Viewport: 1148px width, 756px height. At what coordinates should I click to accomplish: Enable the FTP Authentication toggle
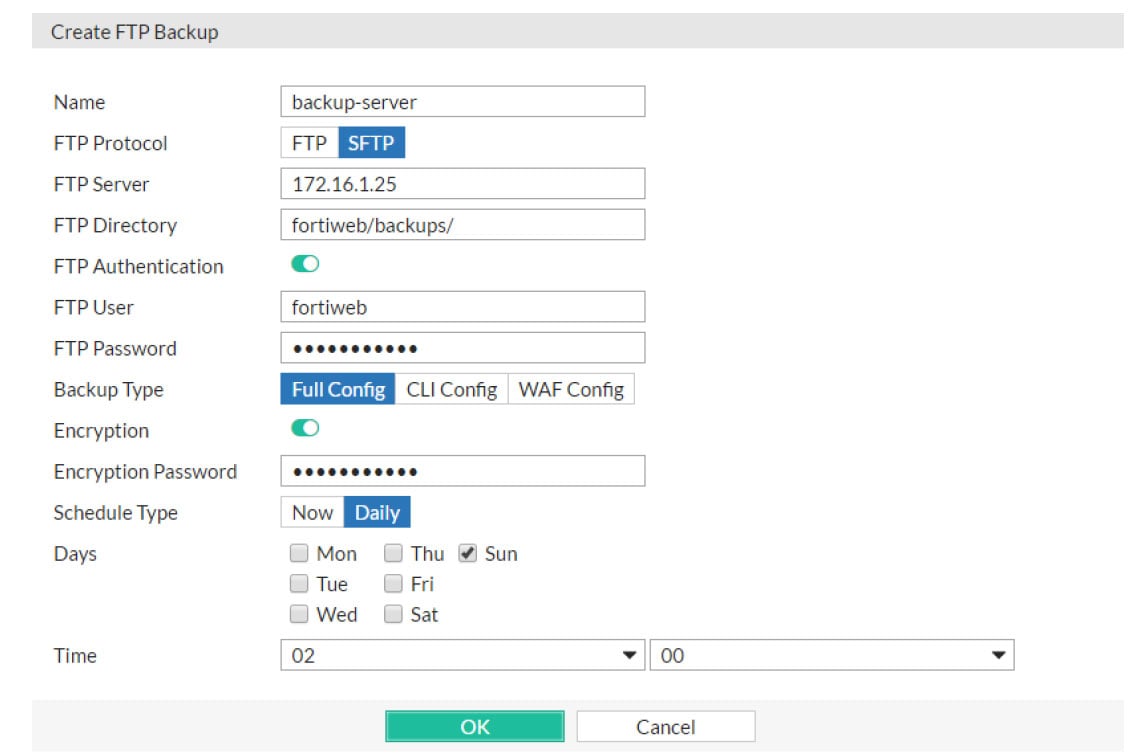pyautogui.click(x=305, y=263)
